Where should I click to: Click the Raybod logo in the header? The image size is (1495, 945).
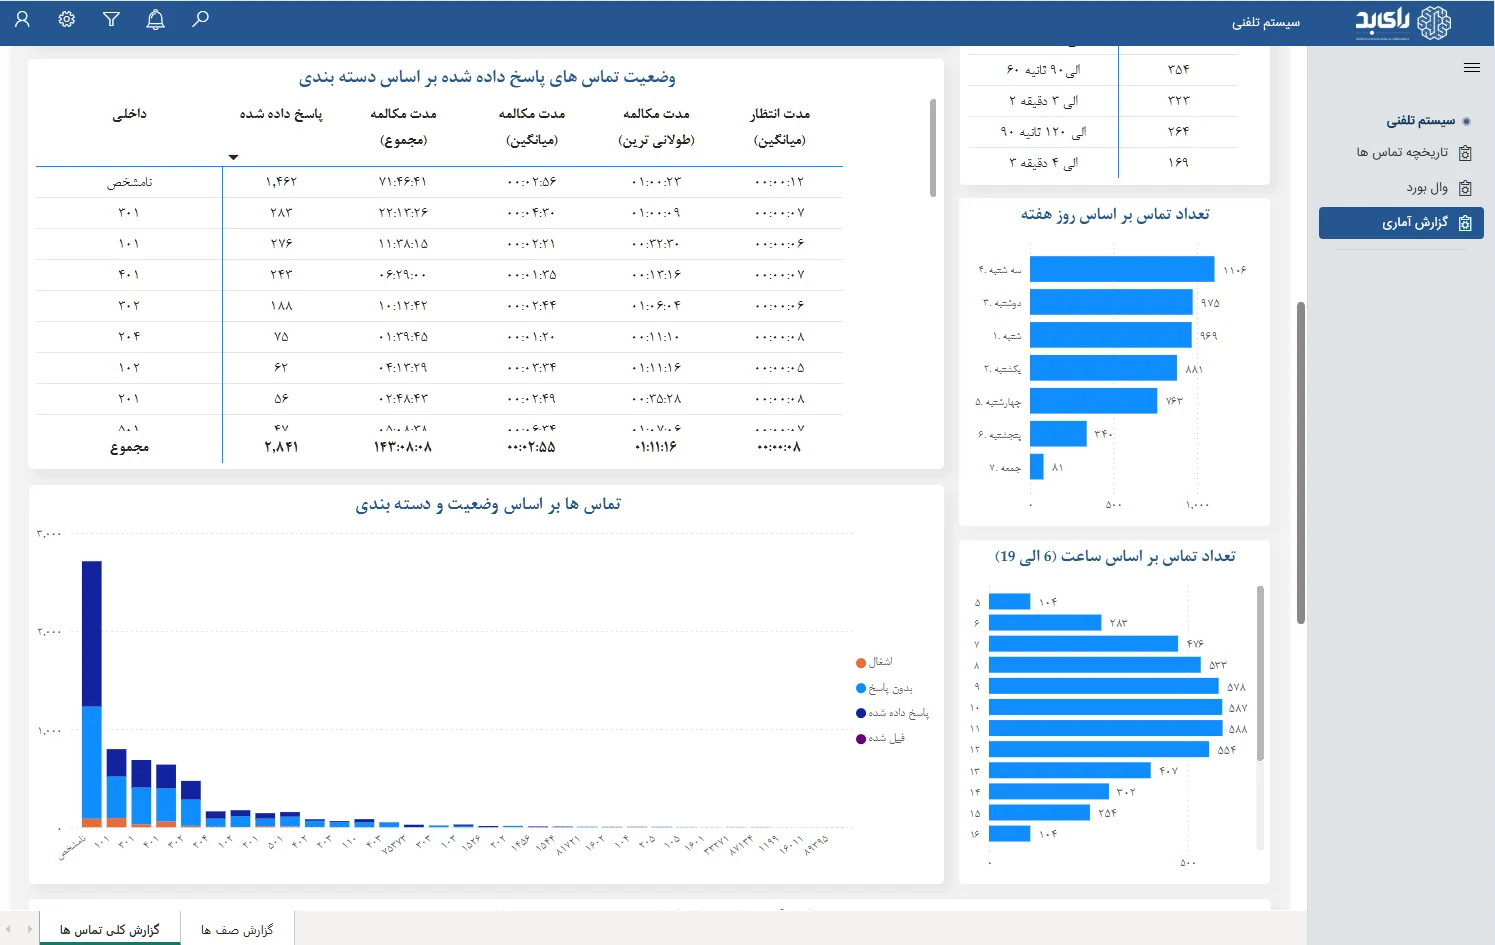[x=1403, y=22]
